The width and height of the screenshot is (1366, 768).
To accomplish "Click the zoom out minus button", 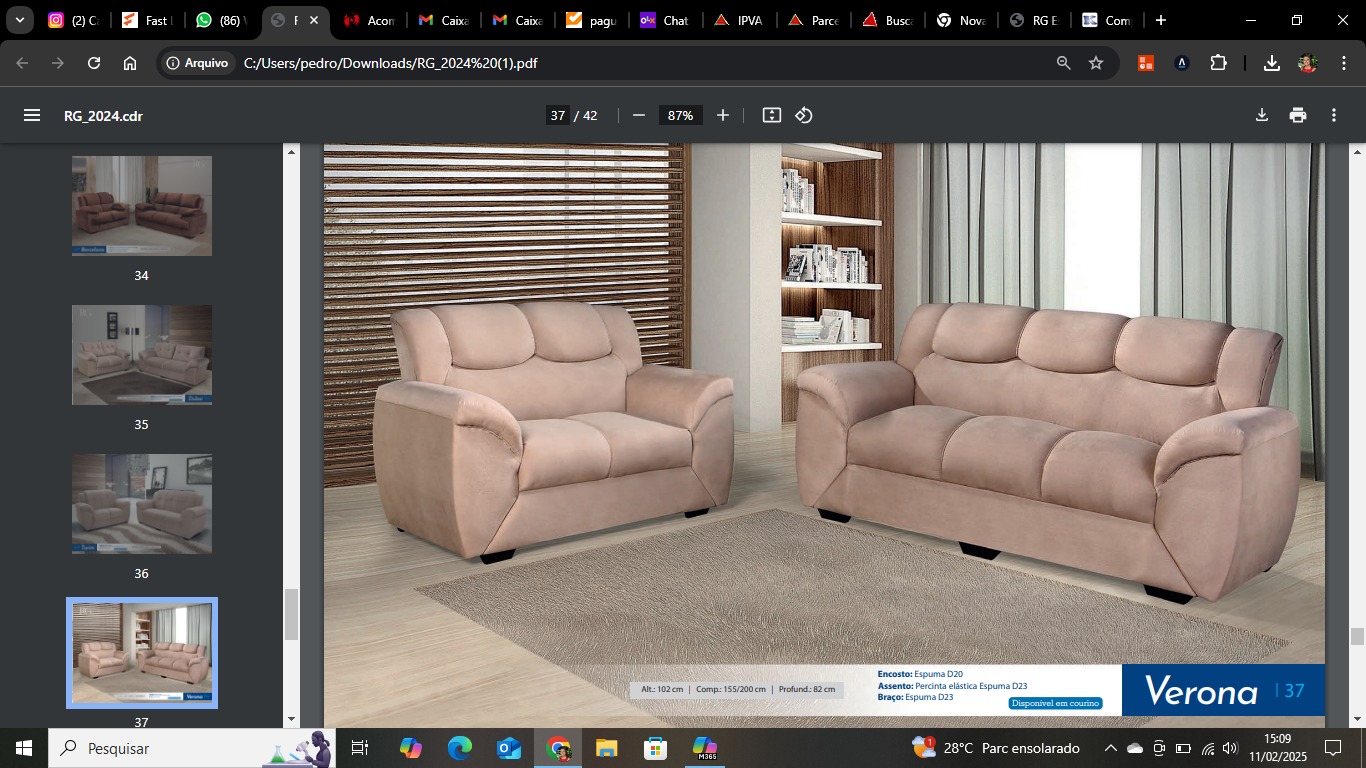I will [x=639, y=115].
